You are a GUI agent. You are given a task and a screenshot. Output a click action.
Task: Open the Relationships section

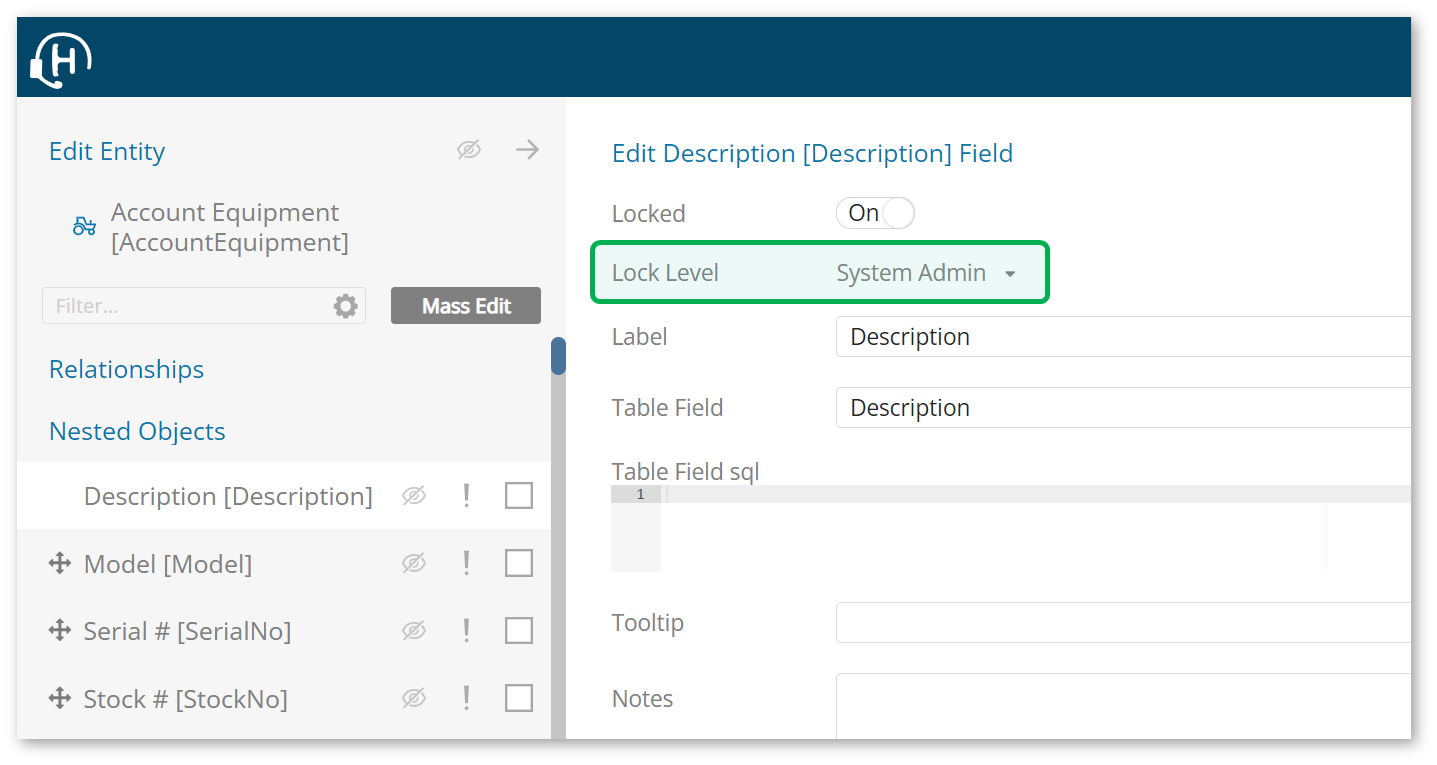pos(126,369)
